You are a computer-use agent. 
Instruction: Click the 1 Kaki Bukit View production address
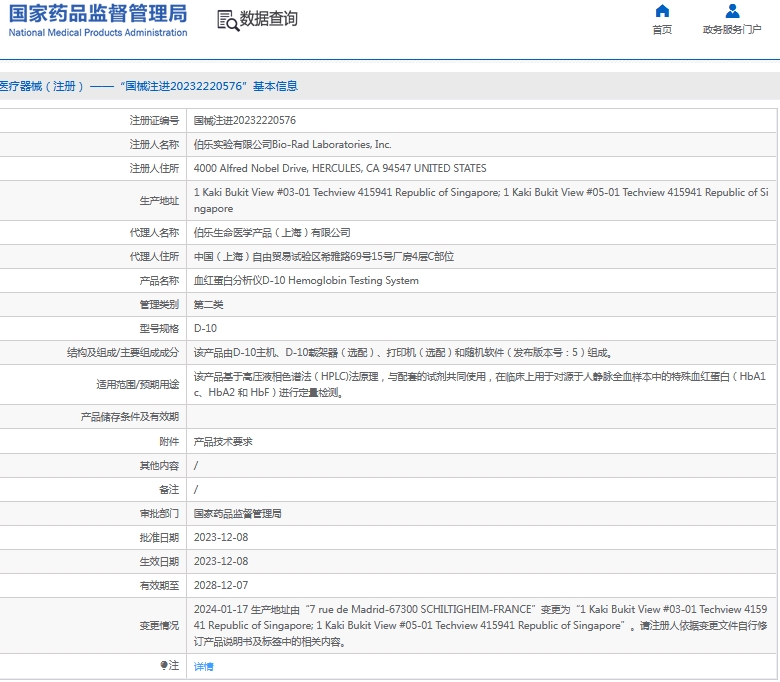[x=481, y=200]
